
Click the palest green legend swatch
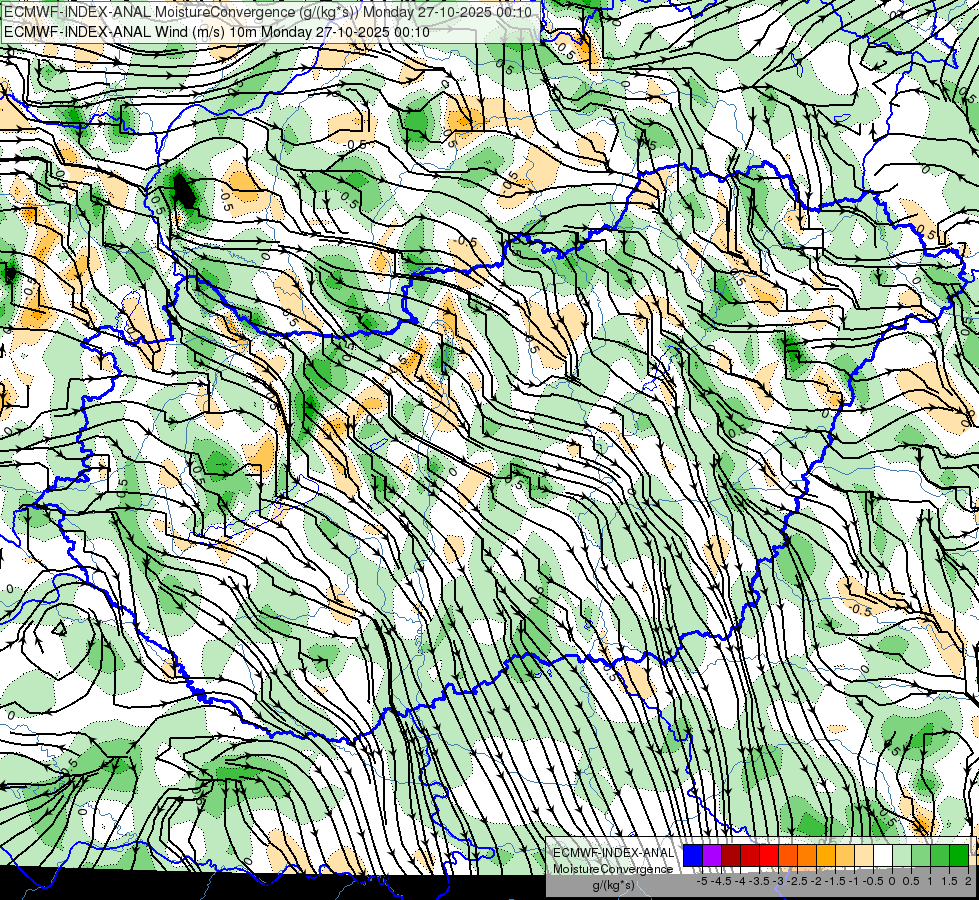coord(902,856)
